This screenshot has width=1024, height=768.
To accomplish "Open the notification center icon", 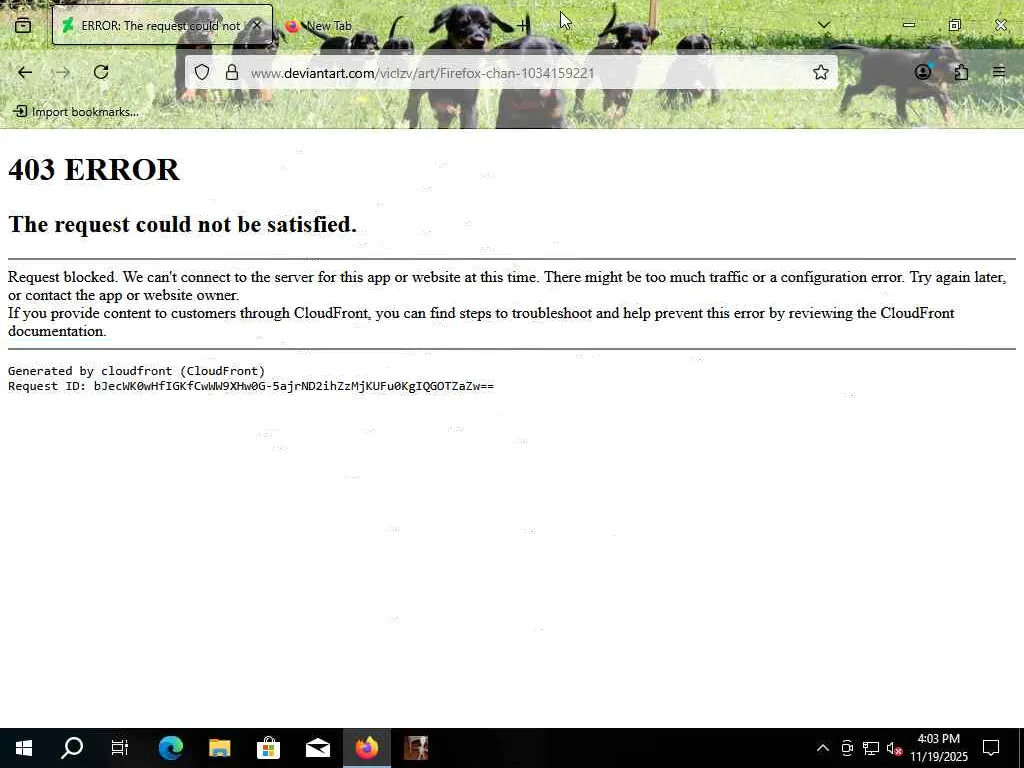I will tap(991, 748).
